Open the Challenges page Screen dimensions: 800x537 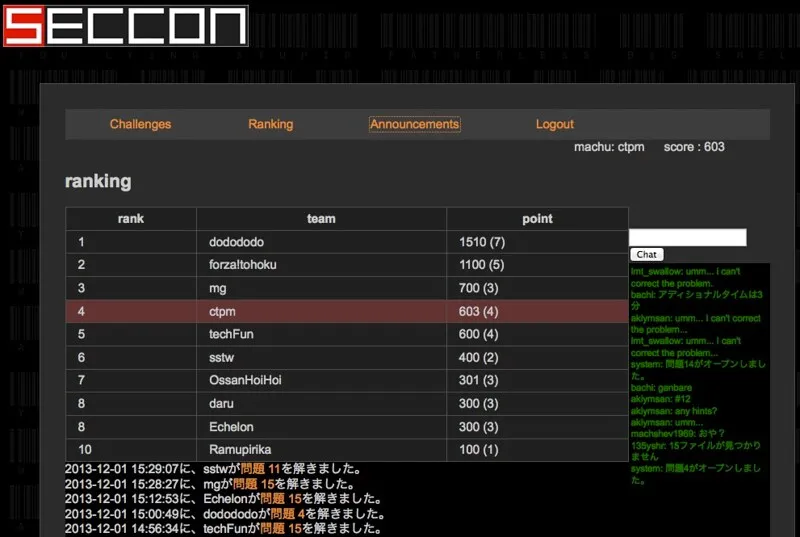140,124
